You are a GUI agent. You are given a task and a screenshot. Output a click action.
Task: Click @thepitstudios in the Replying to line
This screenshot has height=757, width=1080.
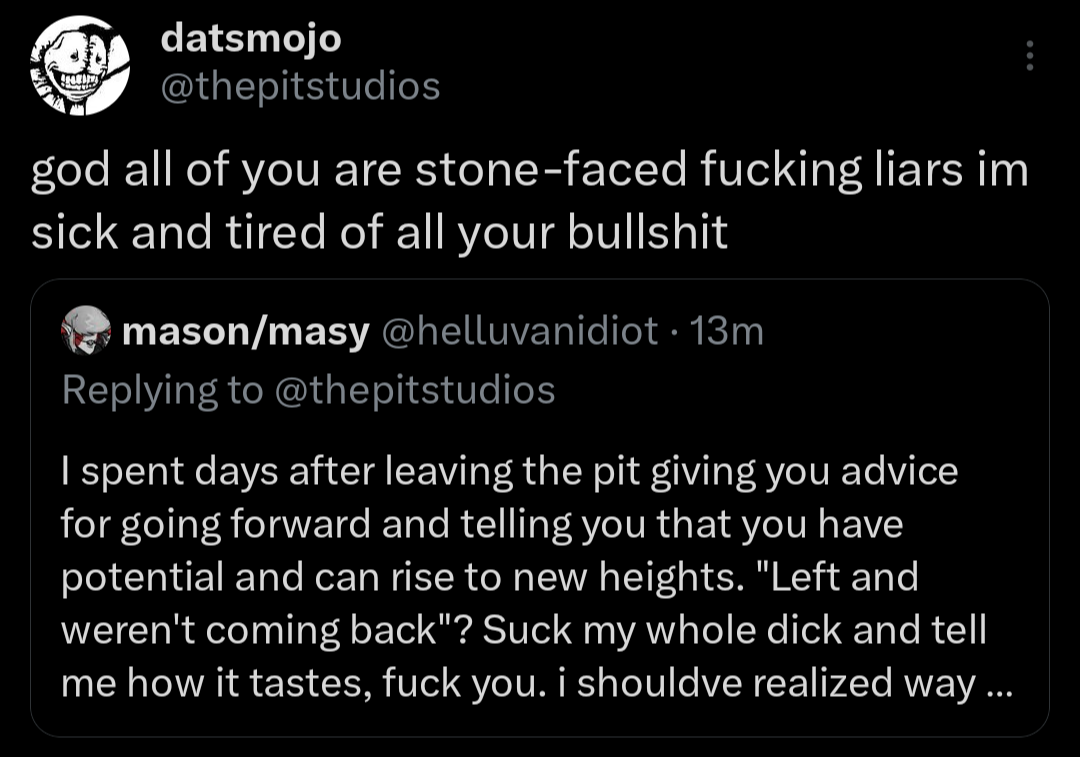(413, 390)
